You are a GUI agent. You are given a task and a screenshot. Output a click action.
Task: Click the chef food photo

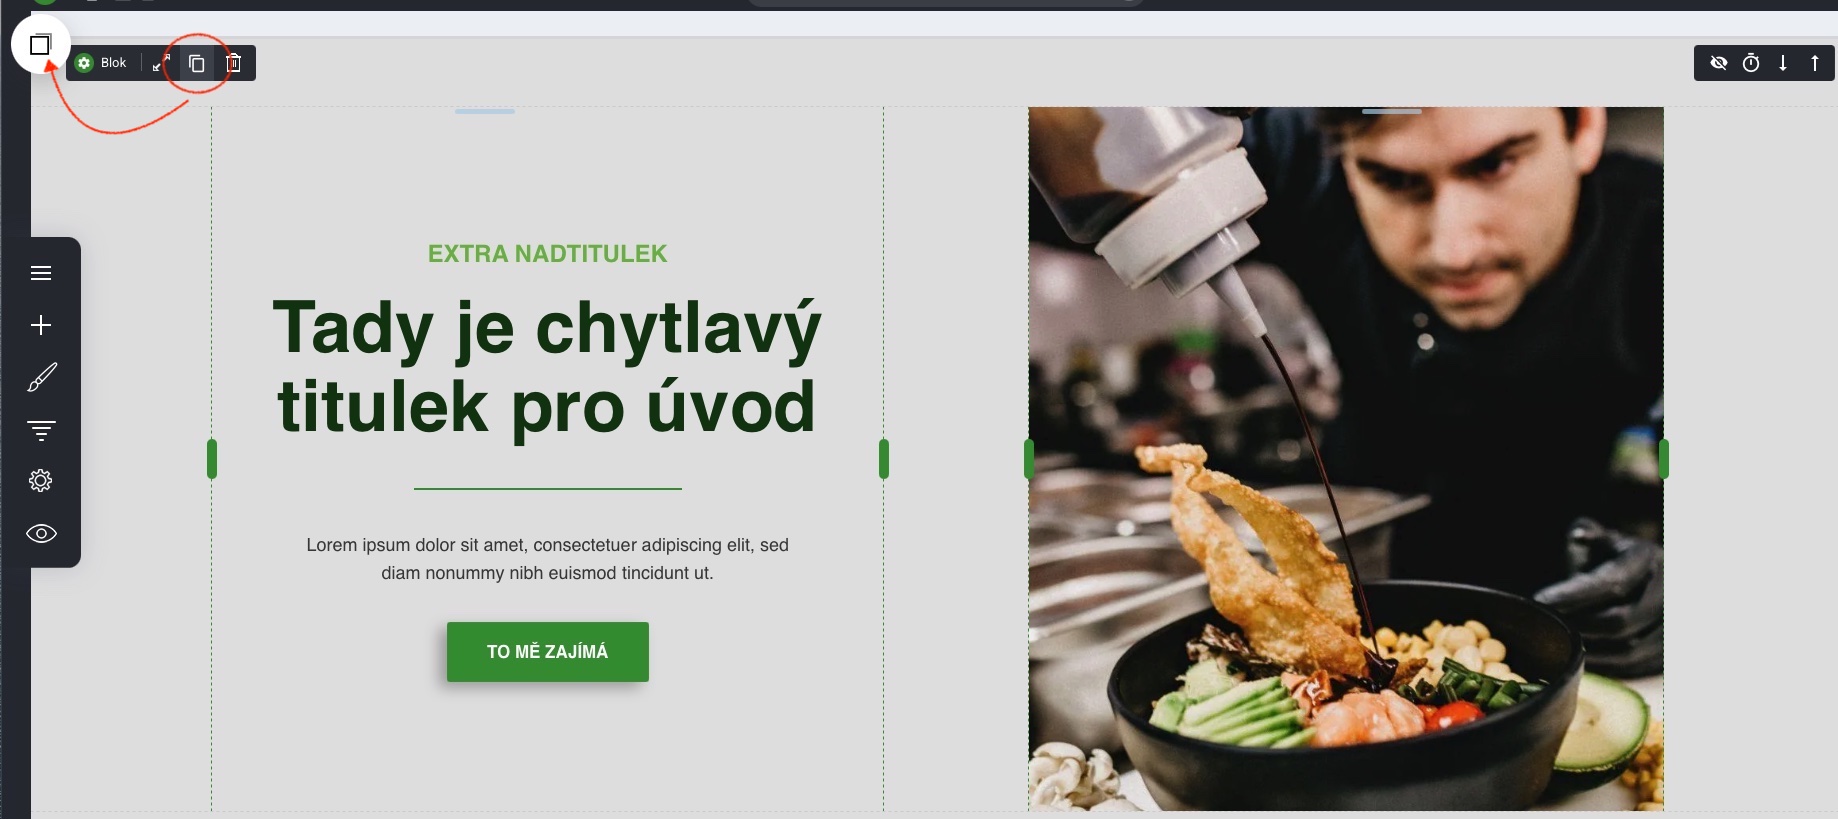[1346, 458]
